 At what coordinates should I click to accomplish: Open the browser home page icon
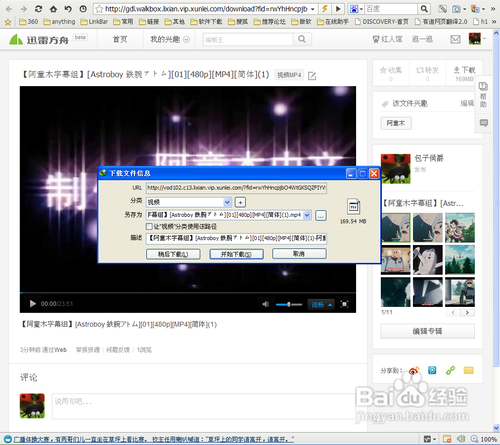[53, 9]
